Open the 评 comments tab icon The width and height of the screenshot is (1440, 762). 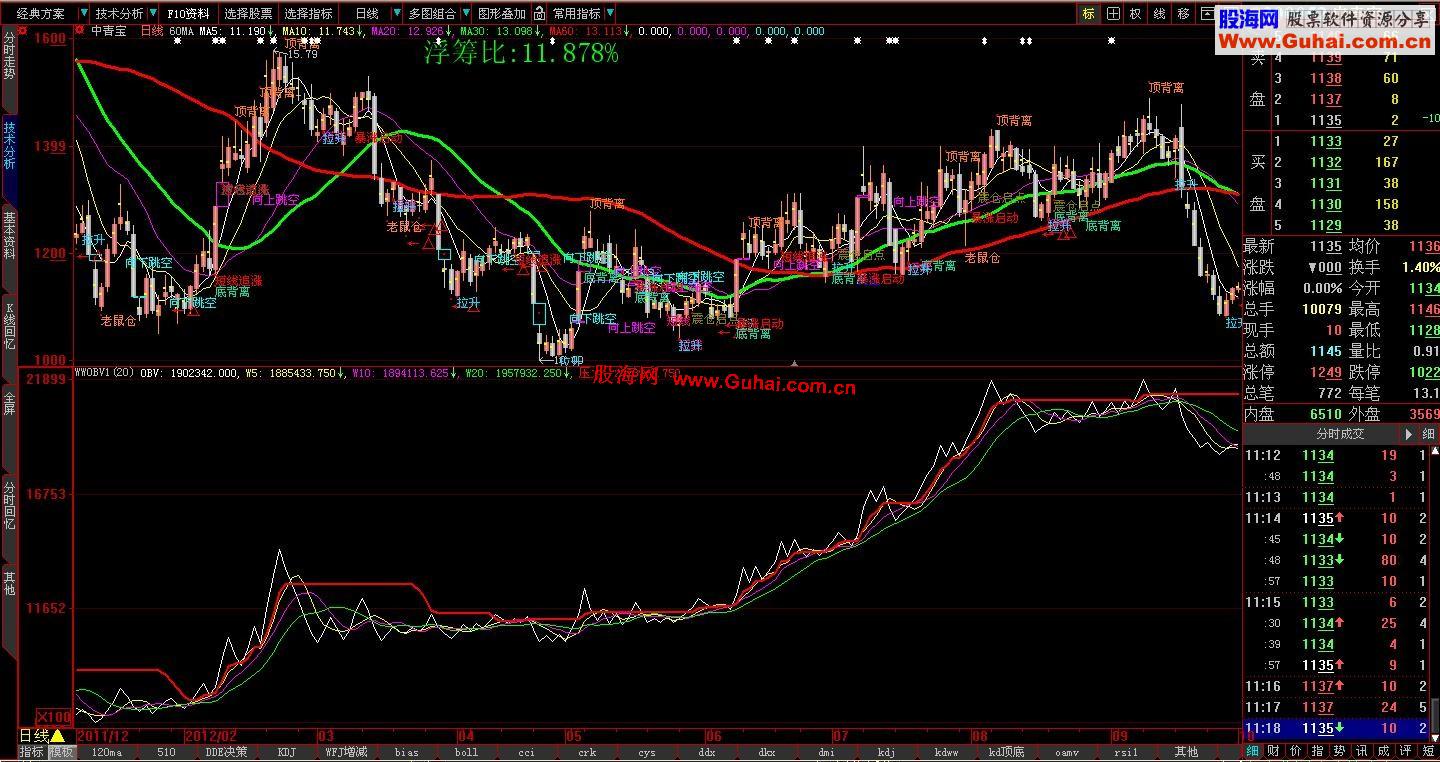(x=1405, y=750)
